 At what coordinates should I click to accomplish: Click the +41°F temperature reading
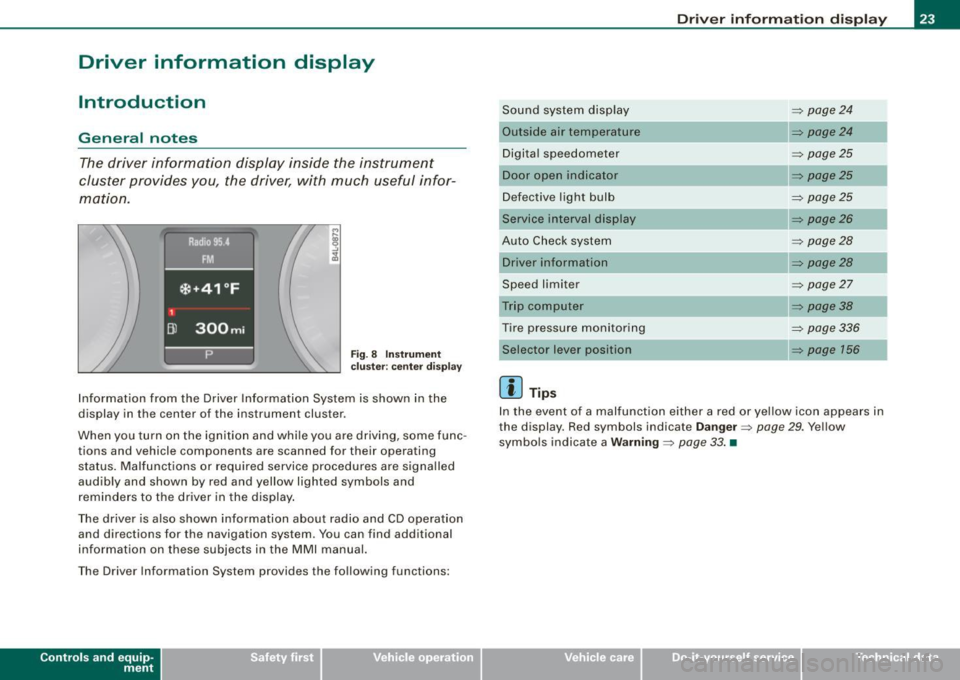coord(215,289)
